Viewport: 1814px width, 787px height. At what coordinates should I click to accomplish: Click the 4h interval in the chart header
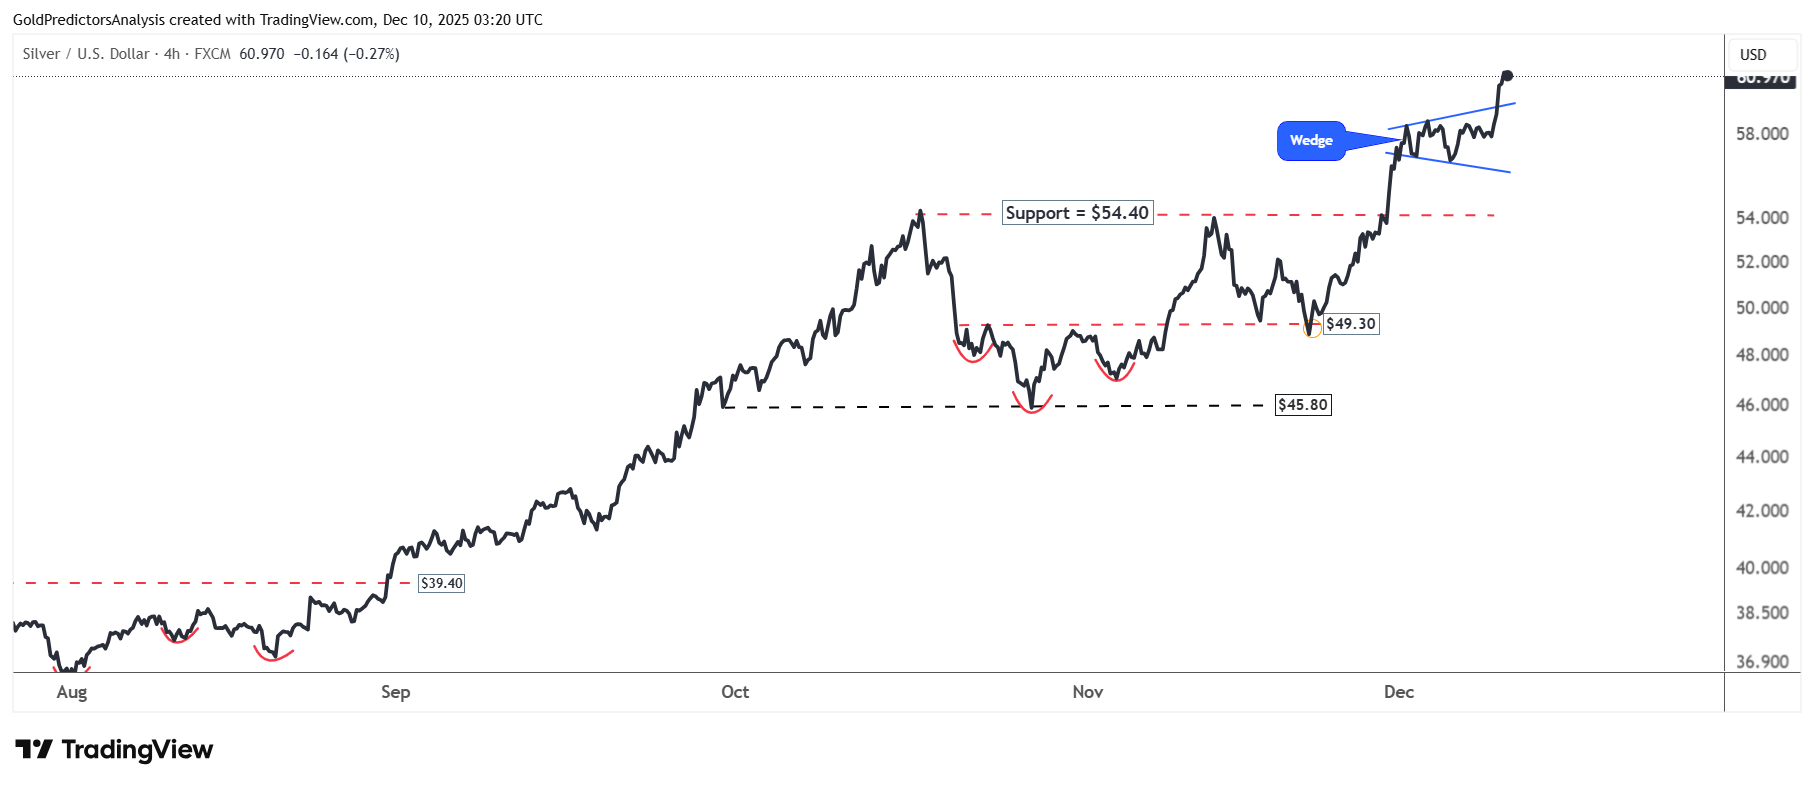[172, 54]
